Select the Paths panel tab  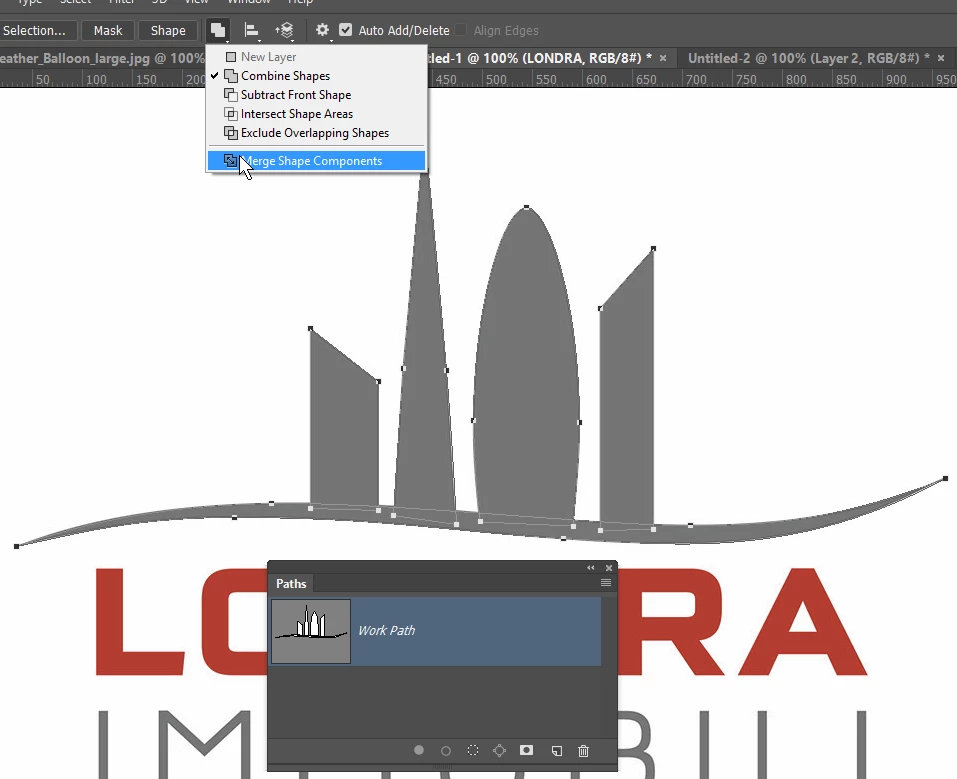coord(291,584)
